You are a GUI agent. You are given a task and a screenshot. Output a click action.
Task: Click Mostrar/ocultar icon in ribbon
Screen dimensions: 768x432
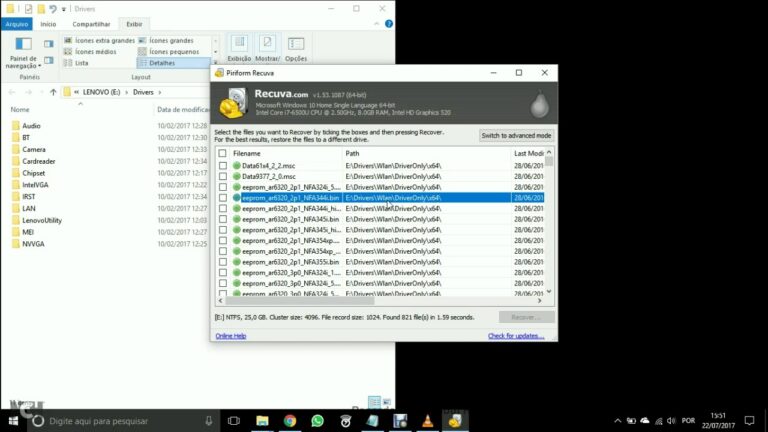pyautogui.click(x=267, y=44)
